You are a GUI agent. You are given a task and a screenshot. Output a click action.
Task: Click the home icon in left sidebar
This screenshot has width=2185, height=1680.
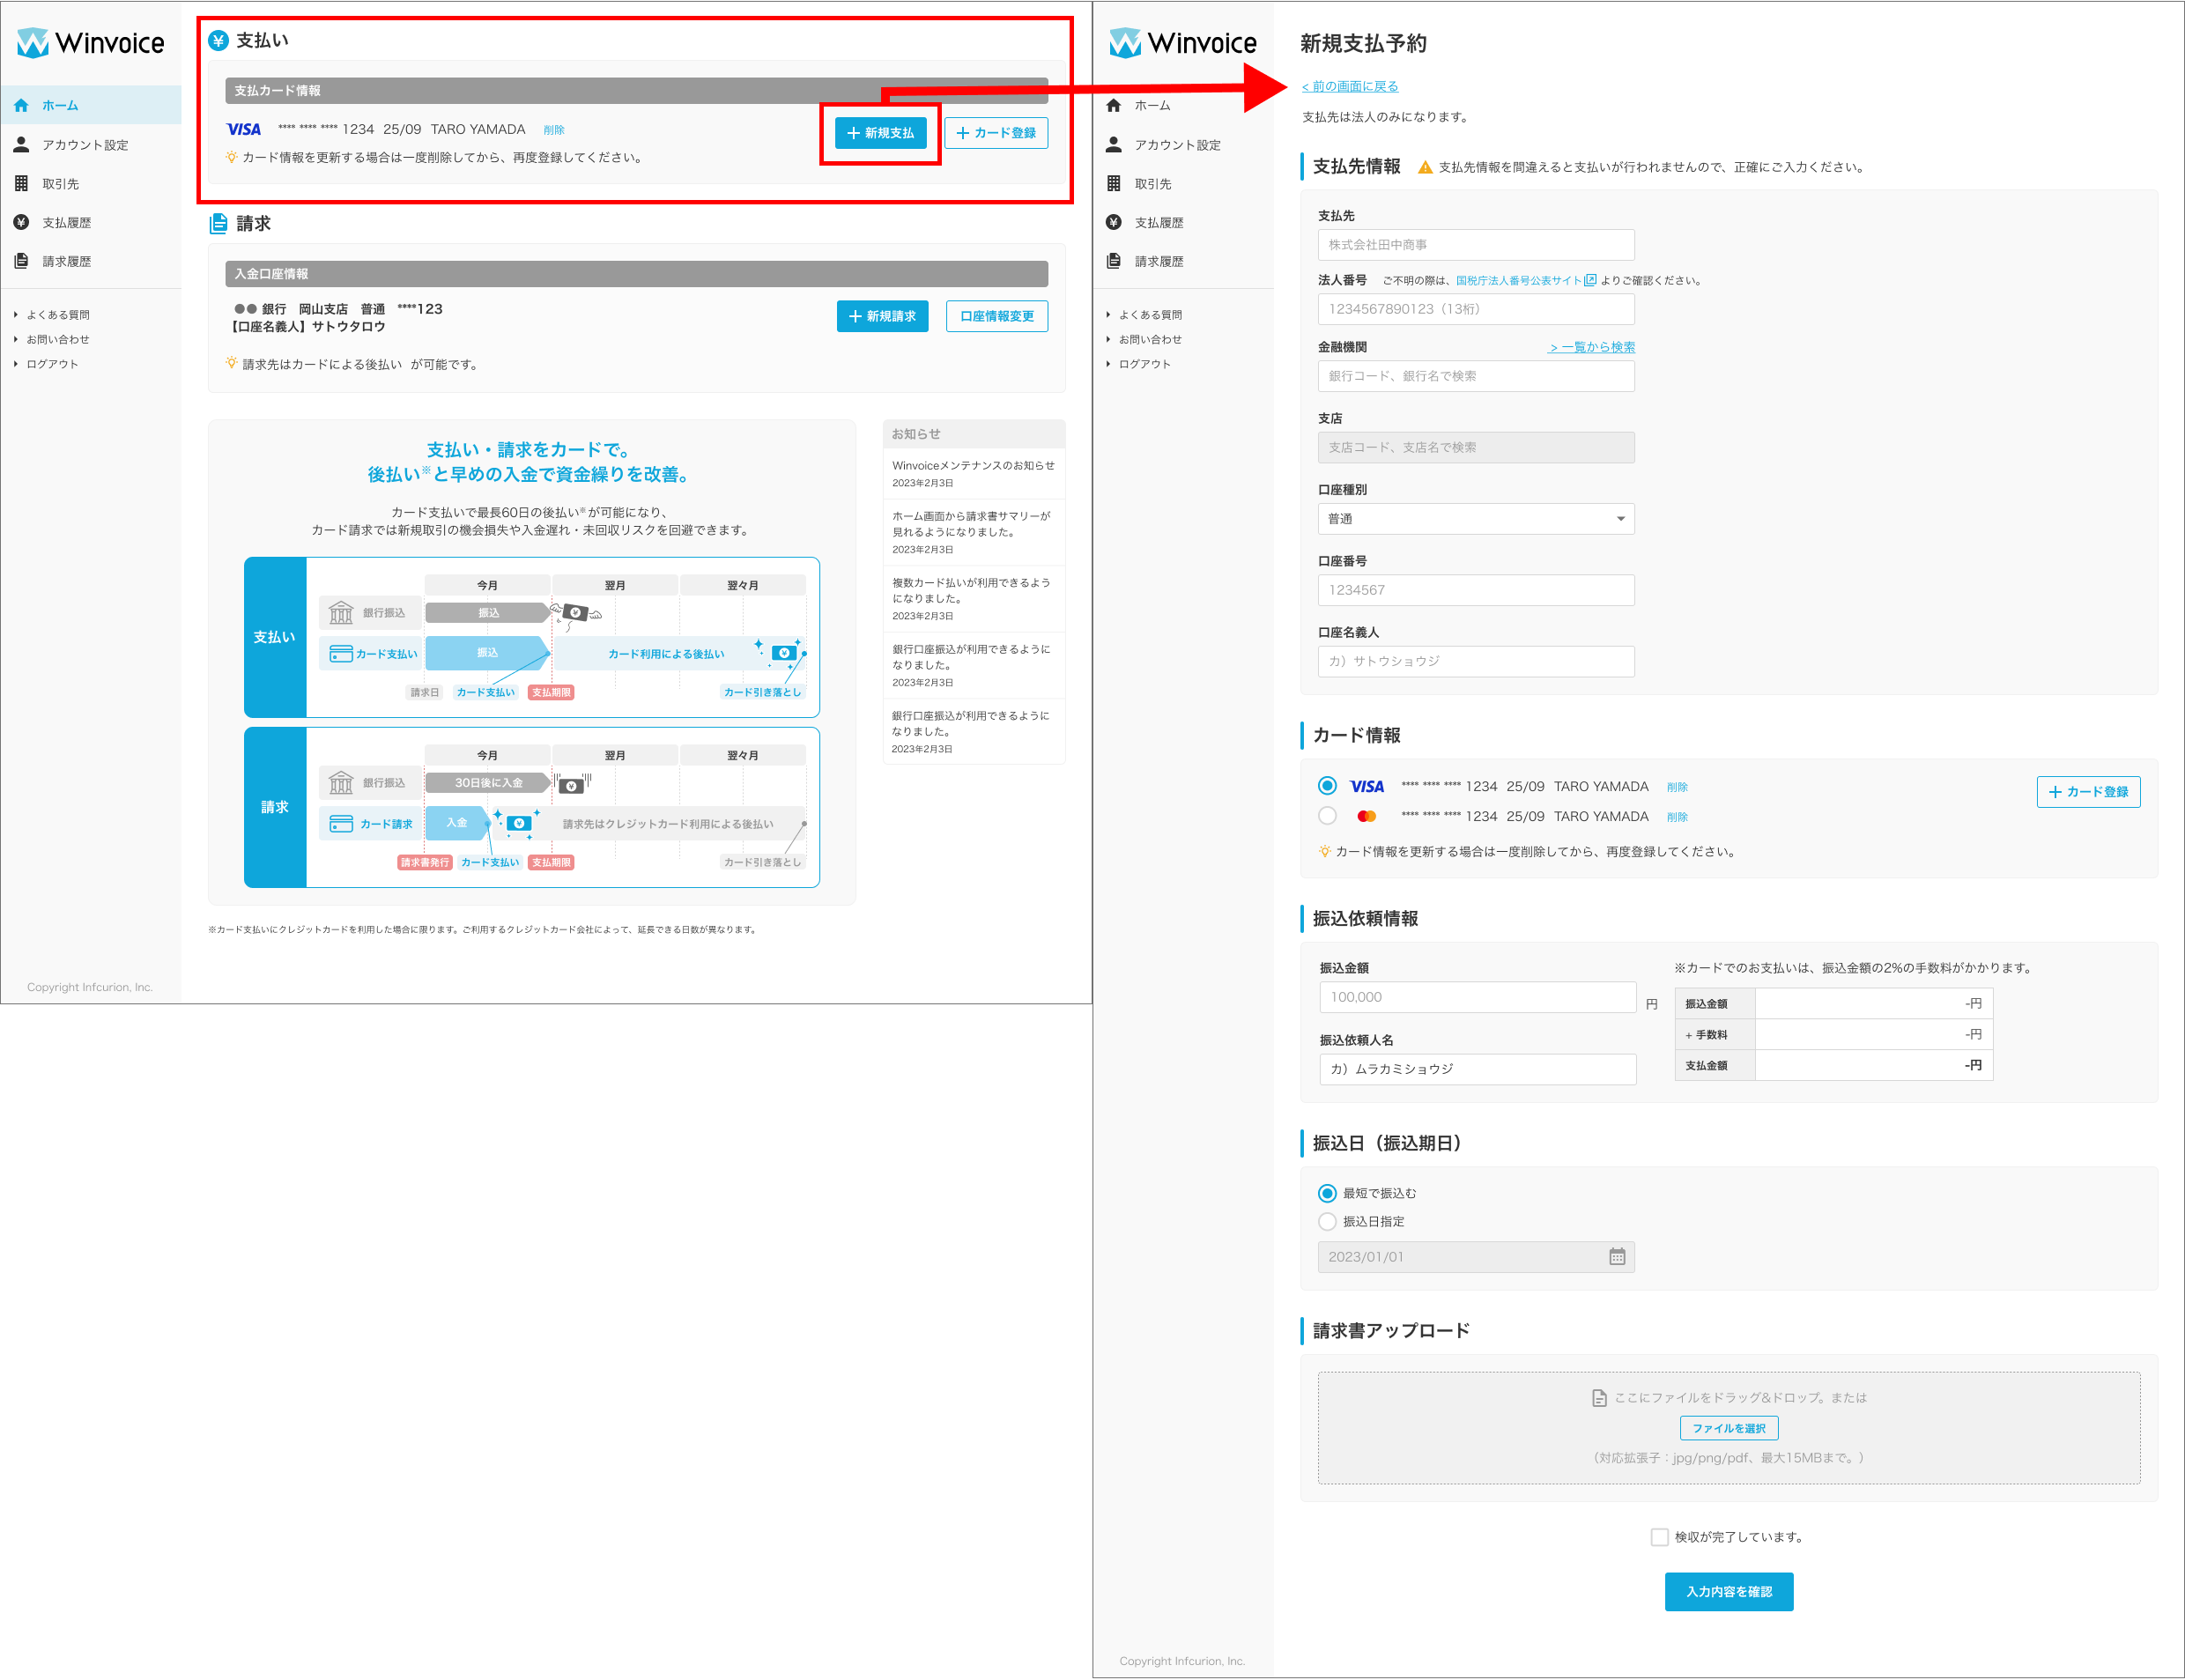pos(21,105)
